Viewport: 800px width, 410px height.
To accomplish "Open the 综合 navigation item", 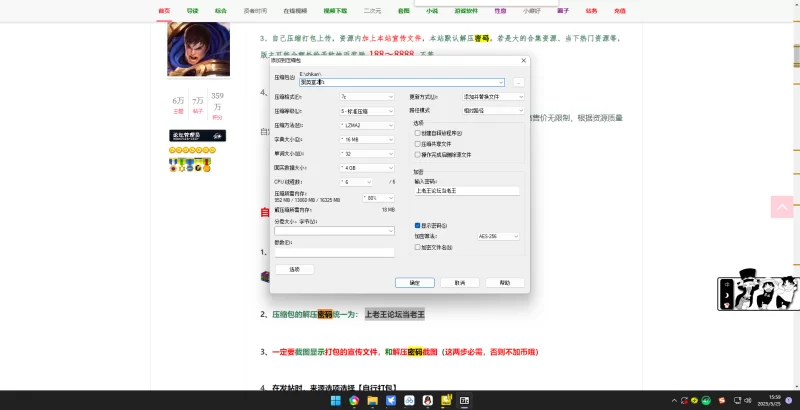I will (220, 11).
